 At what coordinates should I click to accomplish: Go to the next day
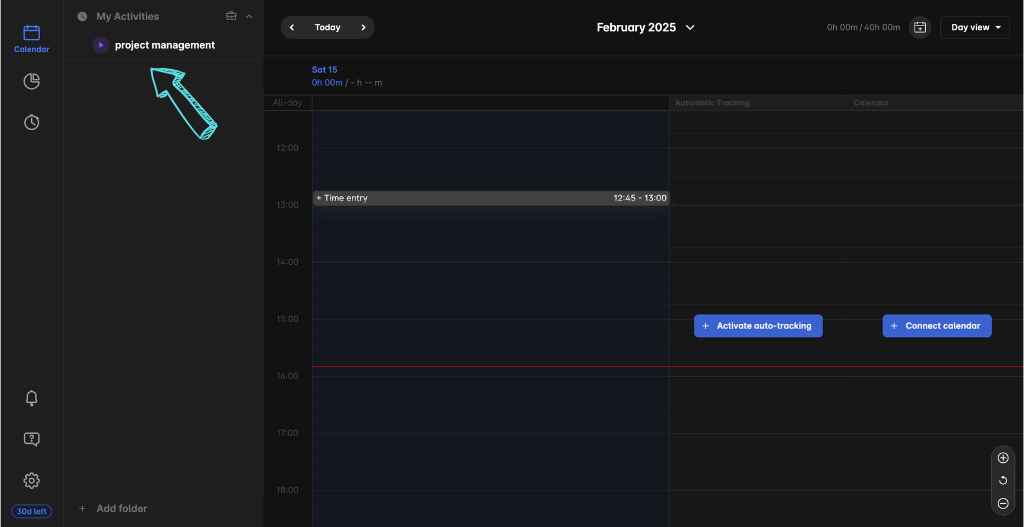pyautogui.click(x=363, y=28)
